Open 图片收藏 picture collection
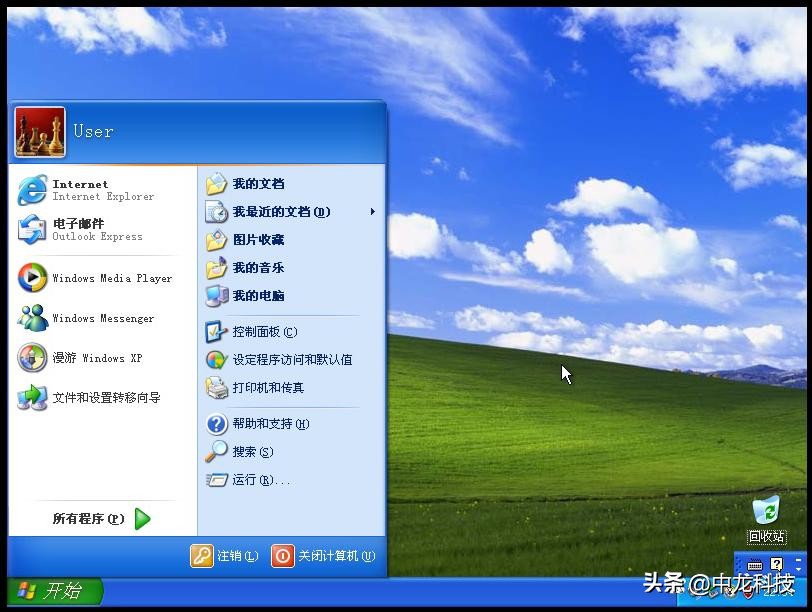 [258, 240]
